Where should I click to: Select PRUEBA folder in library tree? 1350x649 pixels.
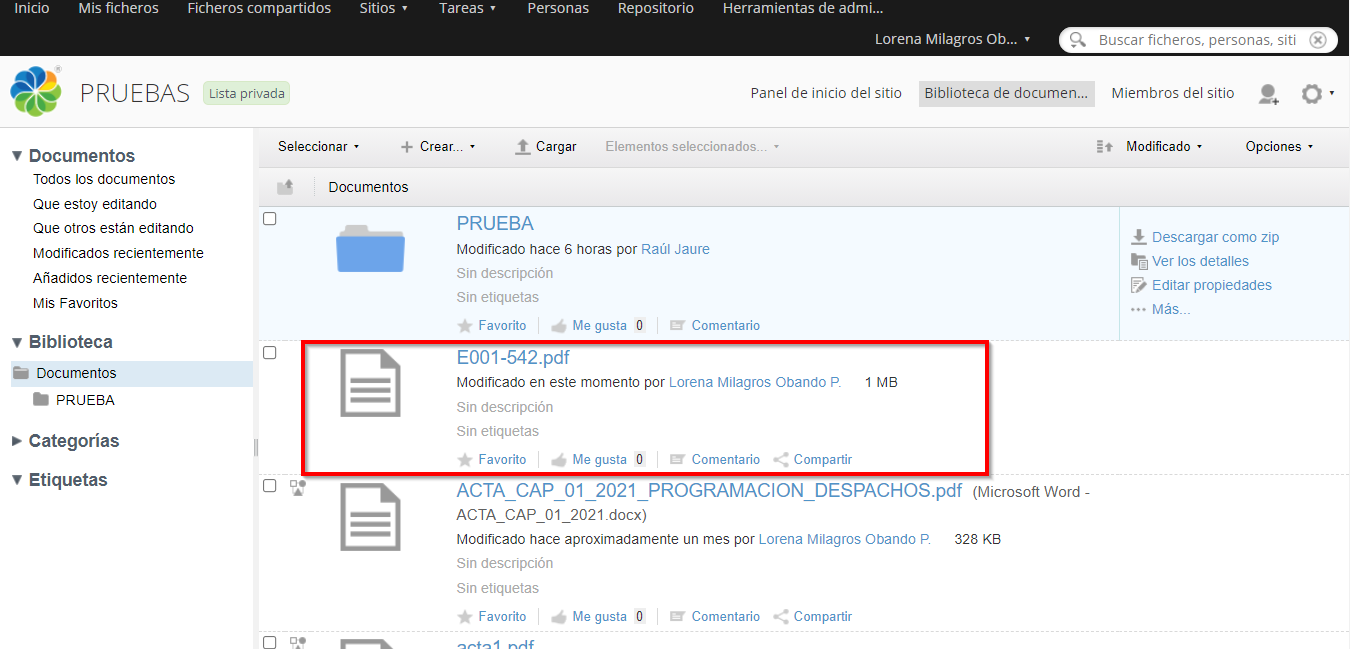point(85,400)
